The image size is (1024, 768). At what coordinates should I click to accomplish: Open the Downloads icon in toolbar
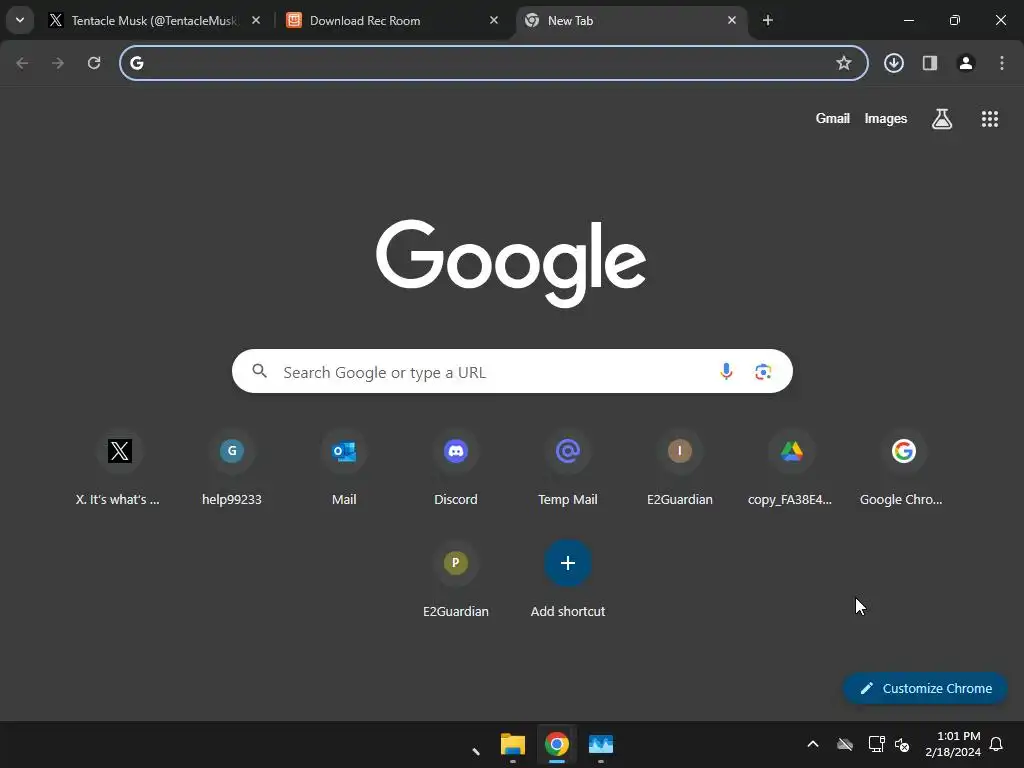click(x=894, y=63)
